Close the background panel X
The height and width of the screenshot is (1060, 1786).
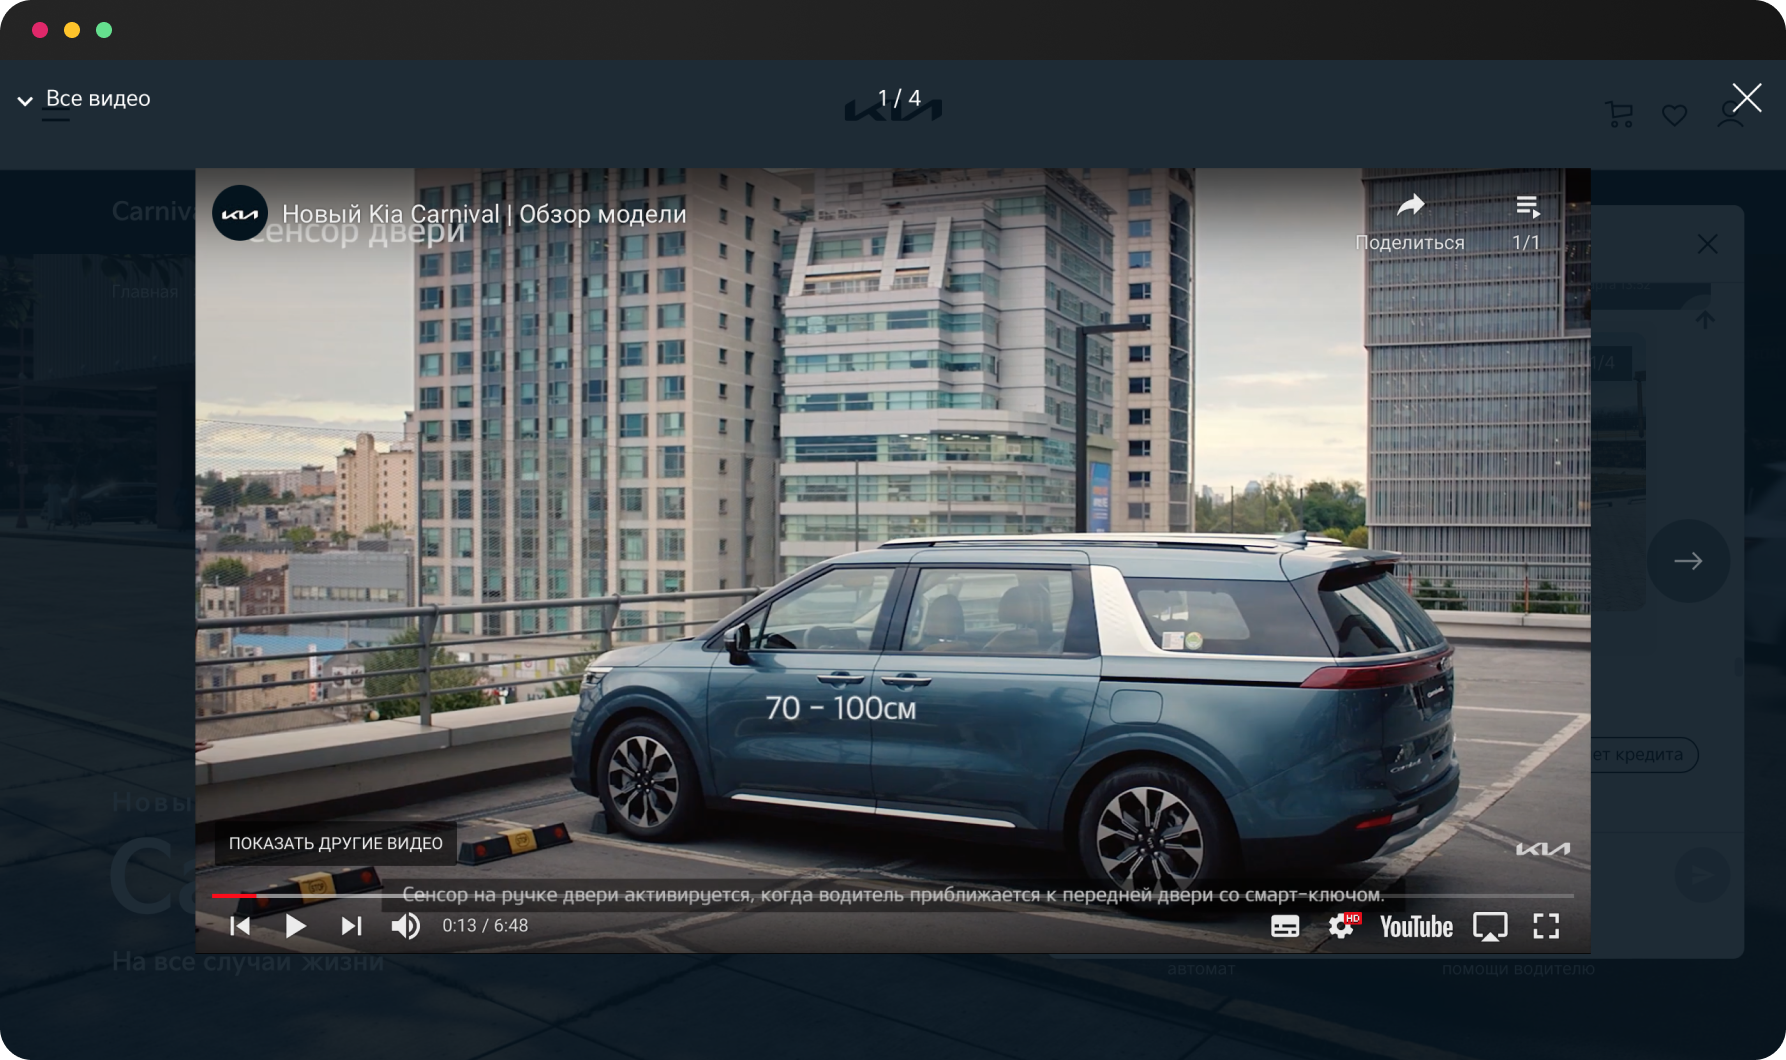point(1707,244)
